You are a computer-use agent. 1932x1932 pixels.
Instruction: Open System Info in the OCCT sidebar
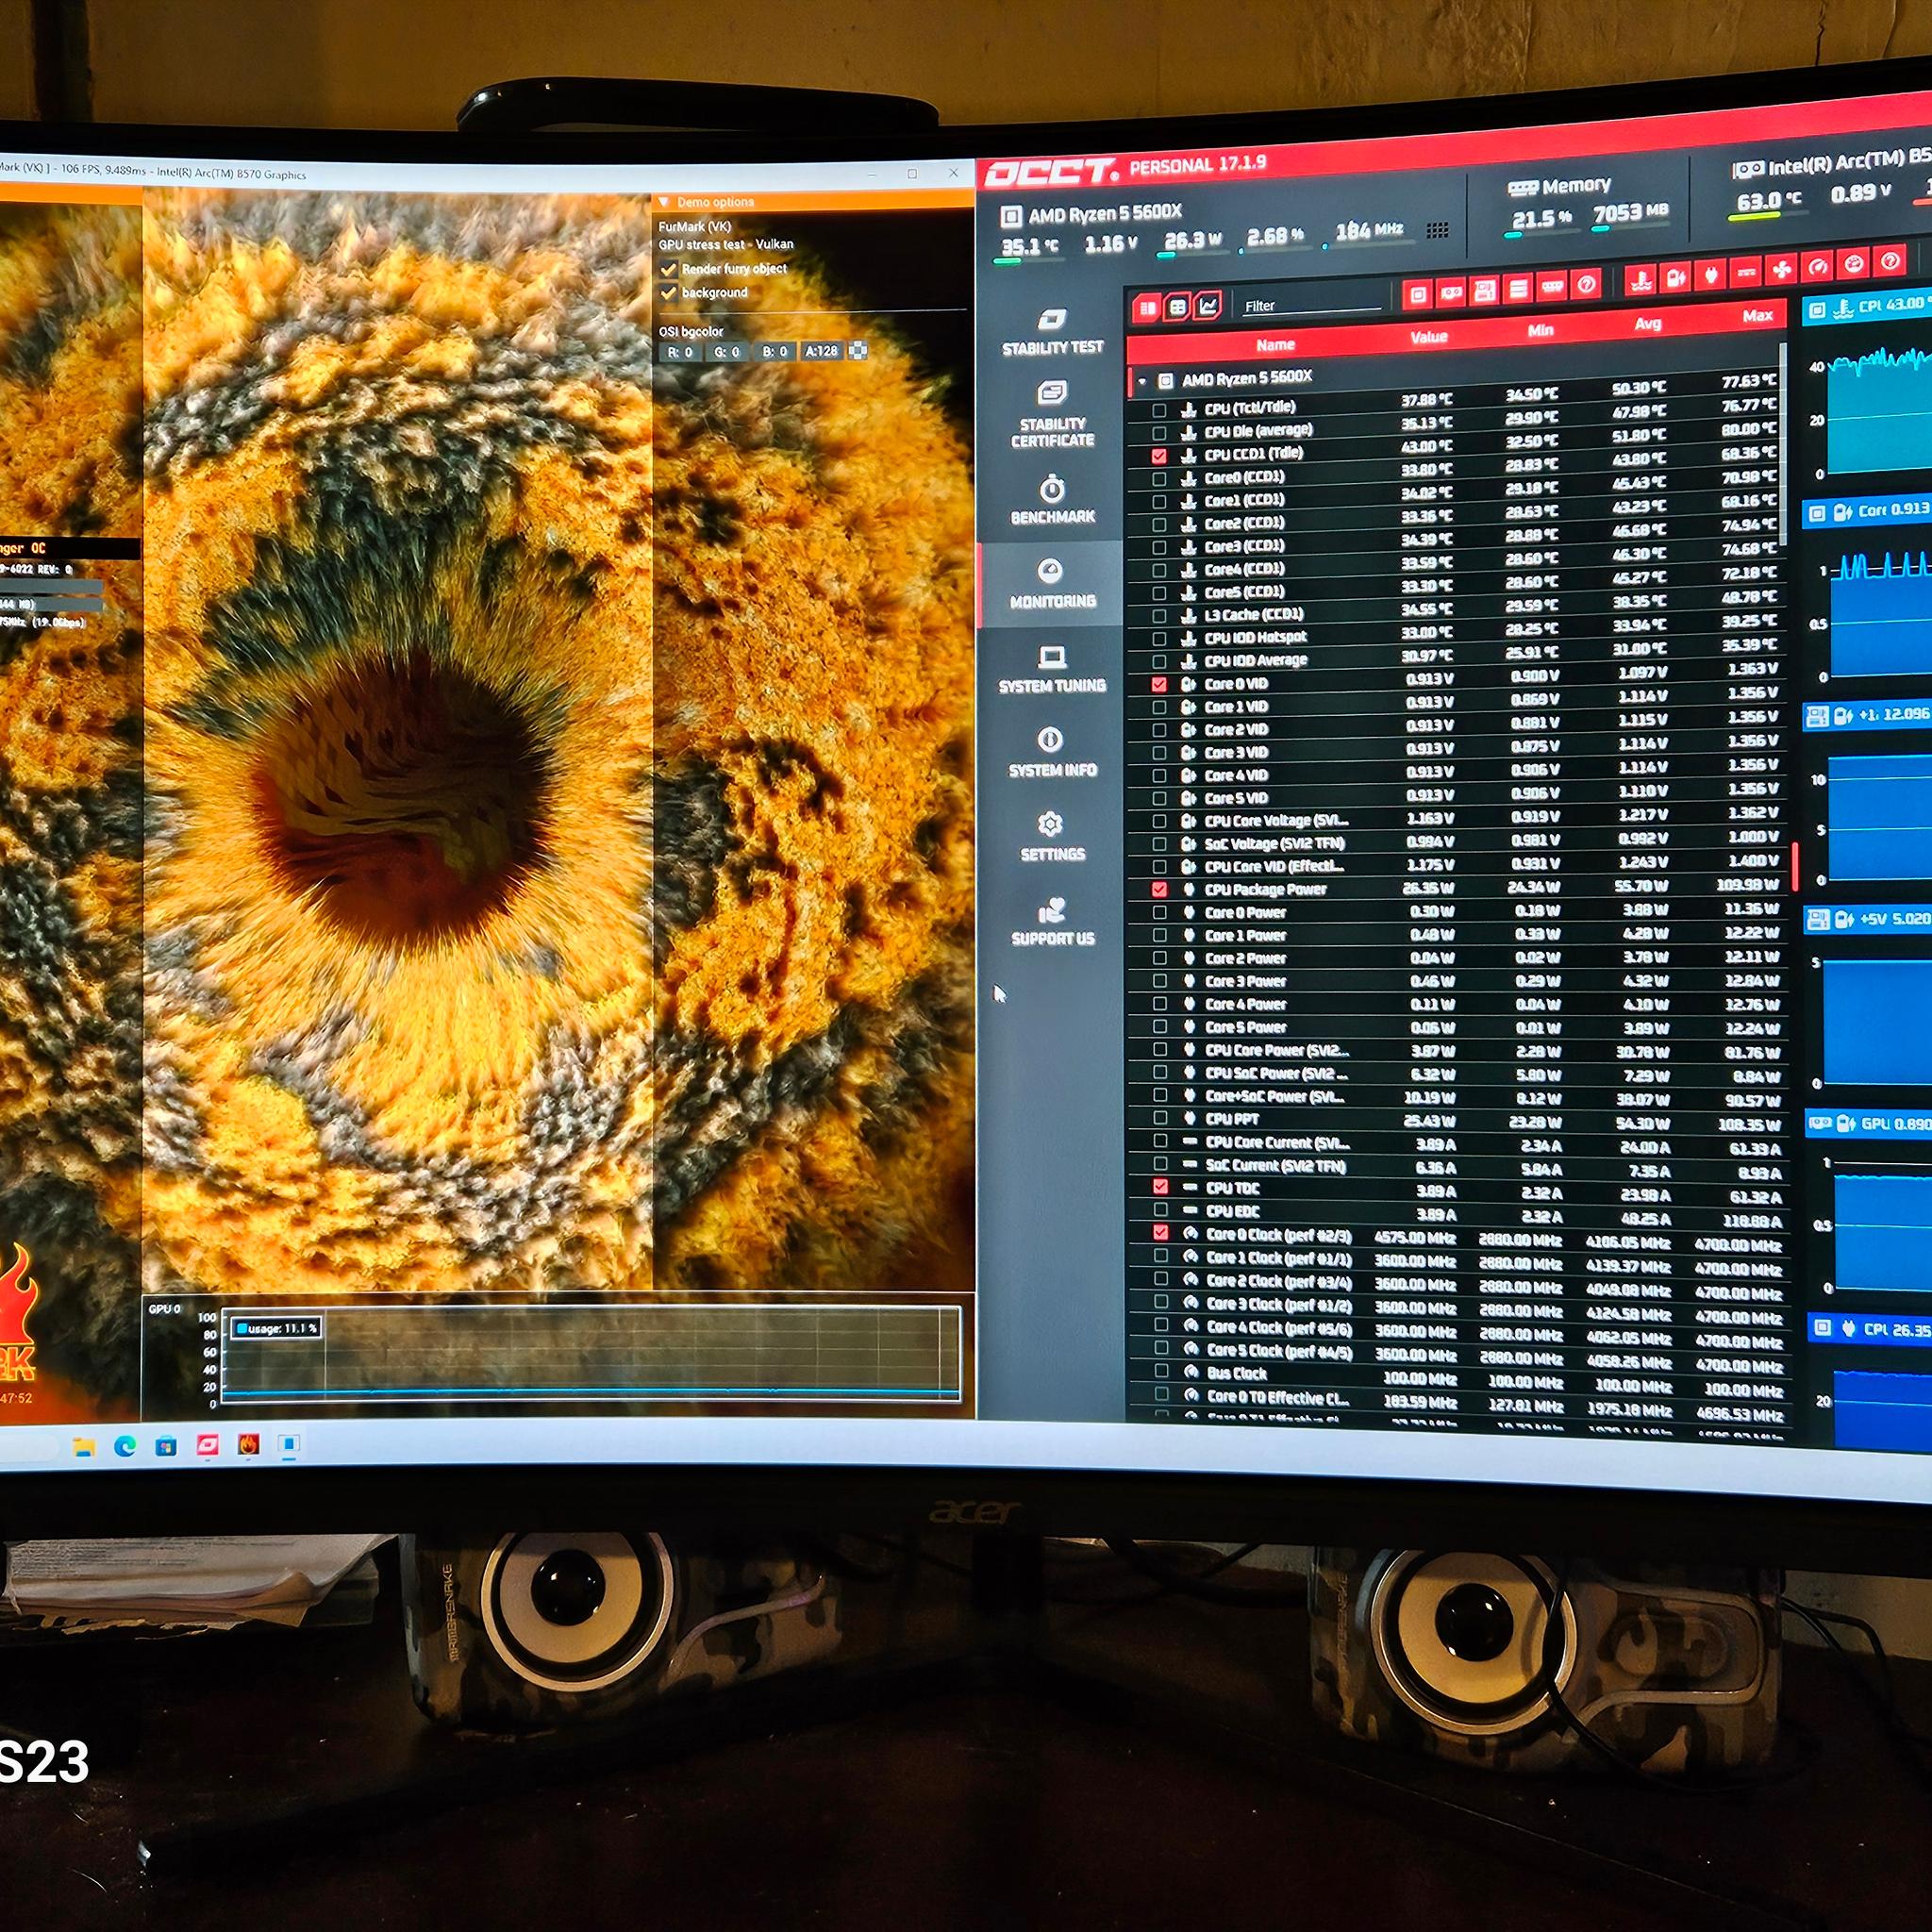[1052, 753]
